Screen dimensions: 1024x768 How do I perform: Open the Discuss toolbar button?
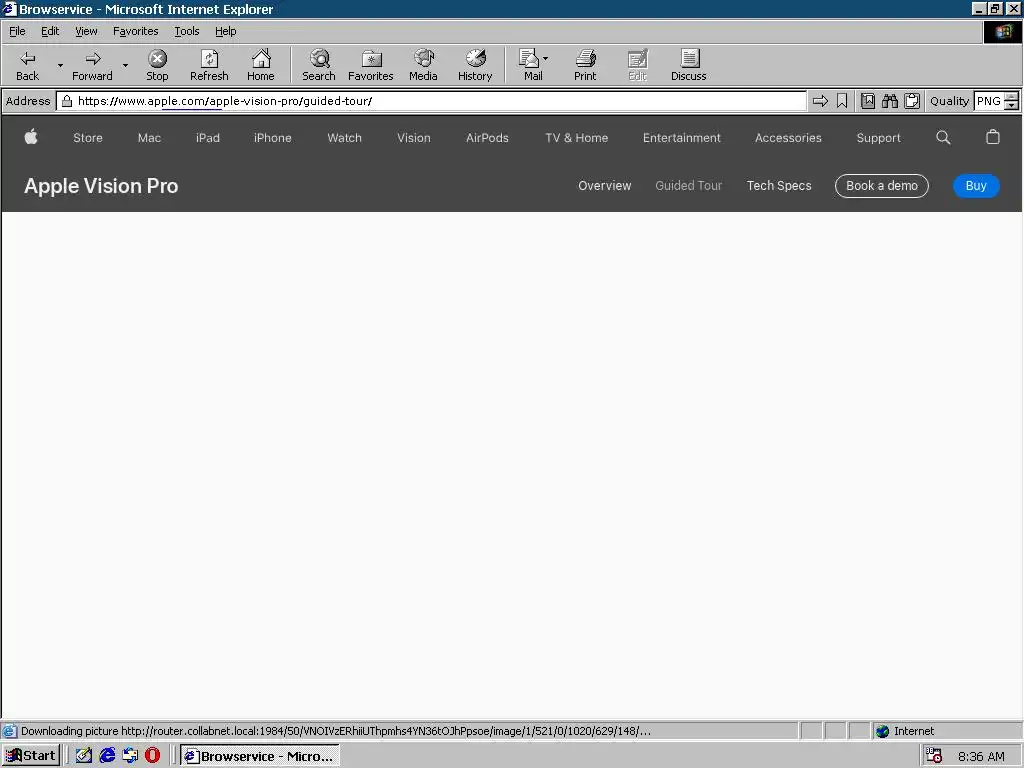pyautogui.click(x=688, y=65)
